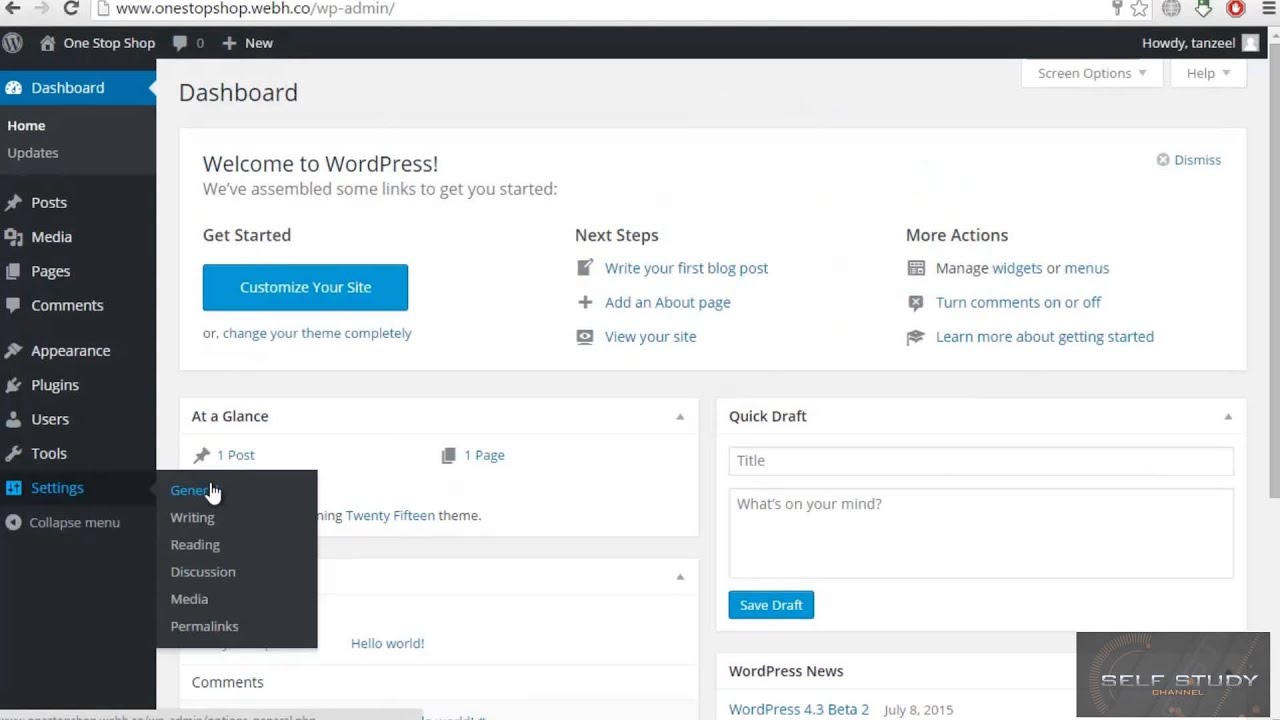The width and height of the screenshot is (1280, 720).
Task: Open the Twenty Fifteen theme link
Action: 390,515
